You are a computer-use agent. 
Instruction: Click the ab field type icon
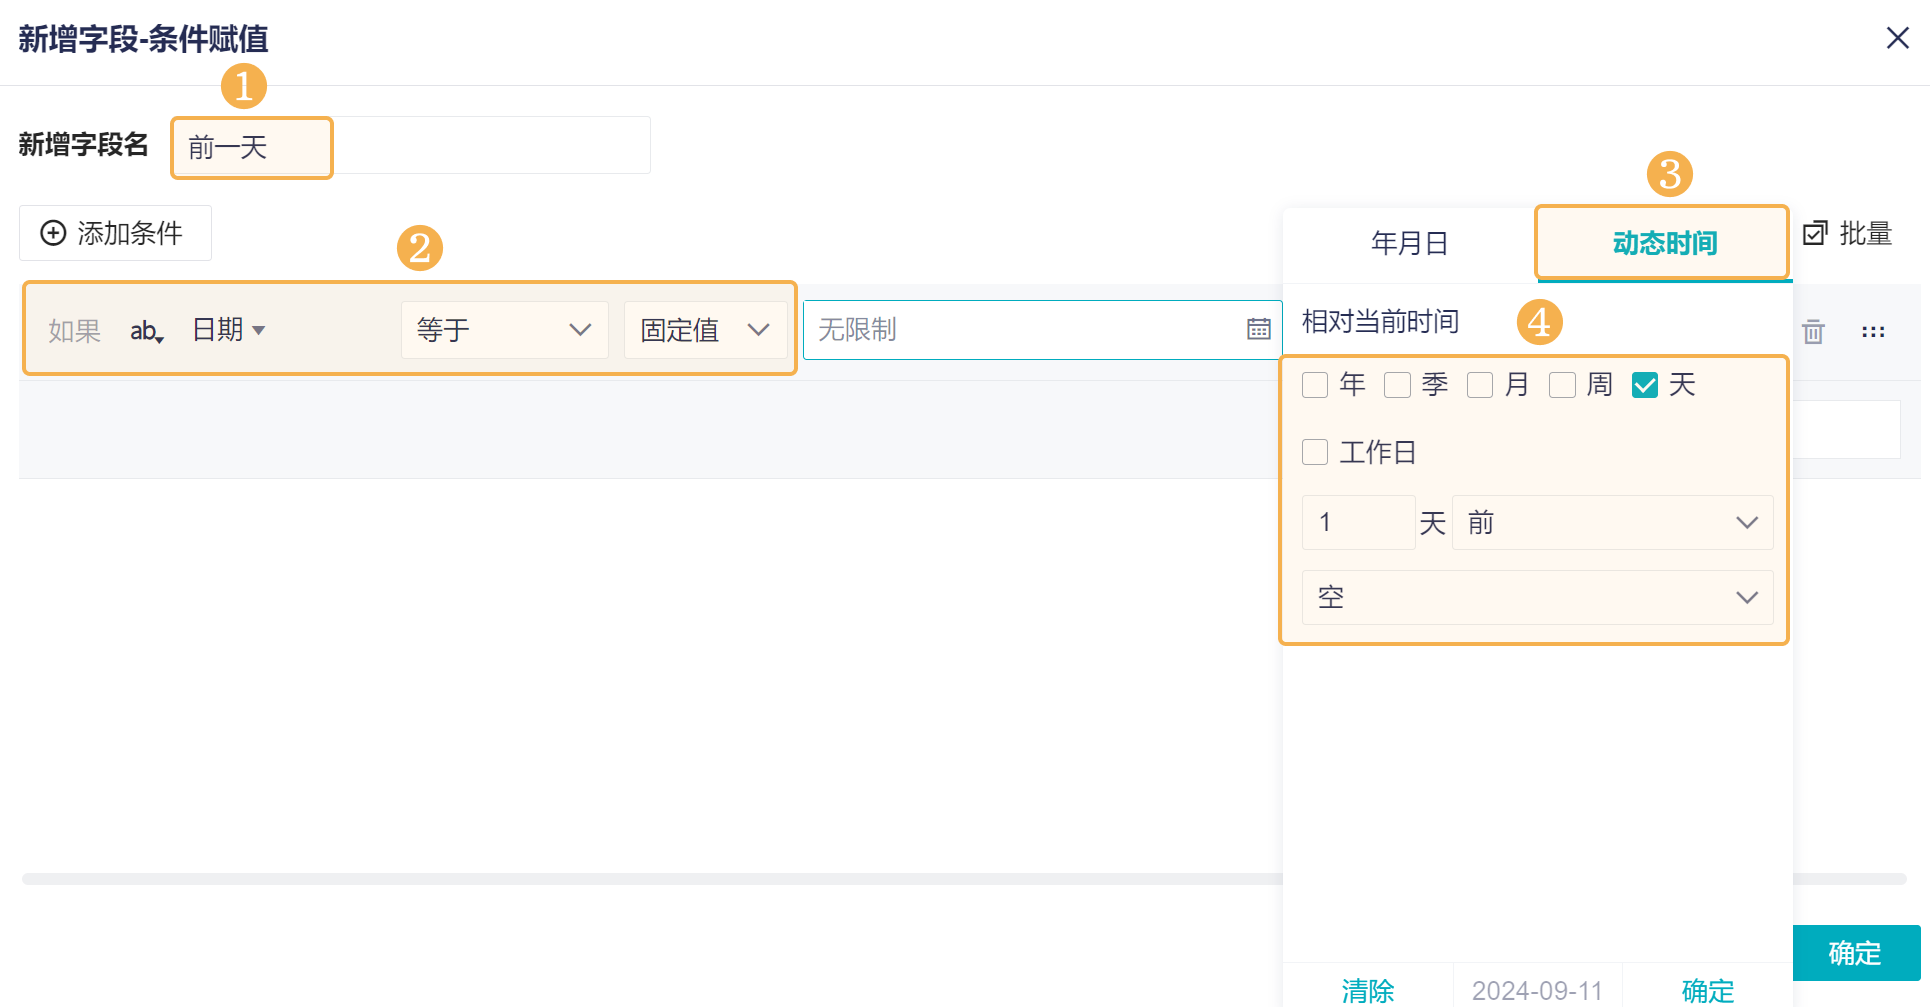tap(146, 331)
